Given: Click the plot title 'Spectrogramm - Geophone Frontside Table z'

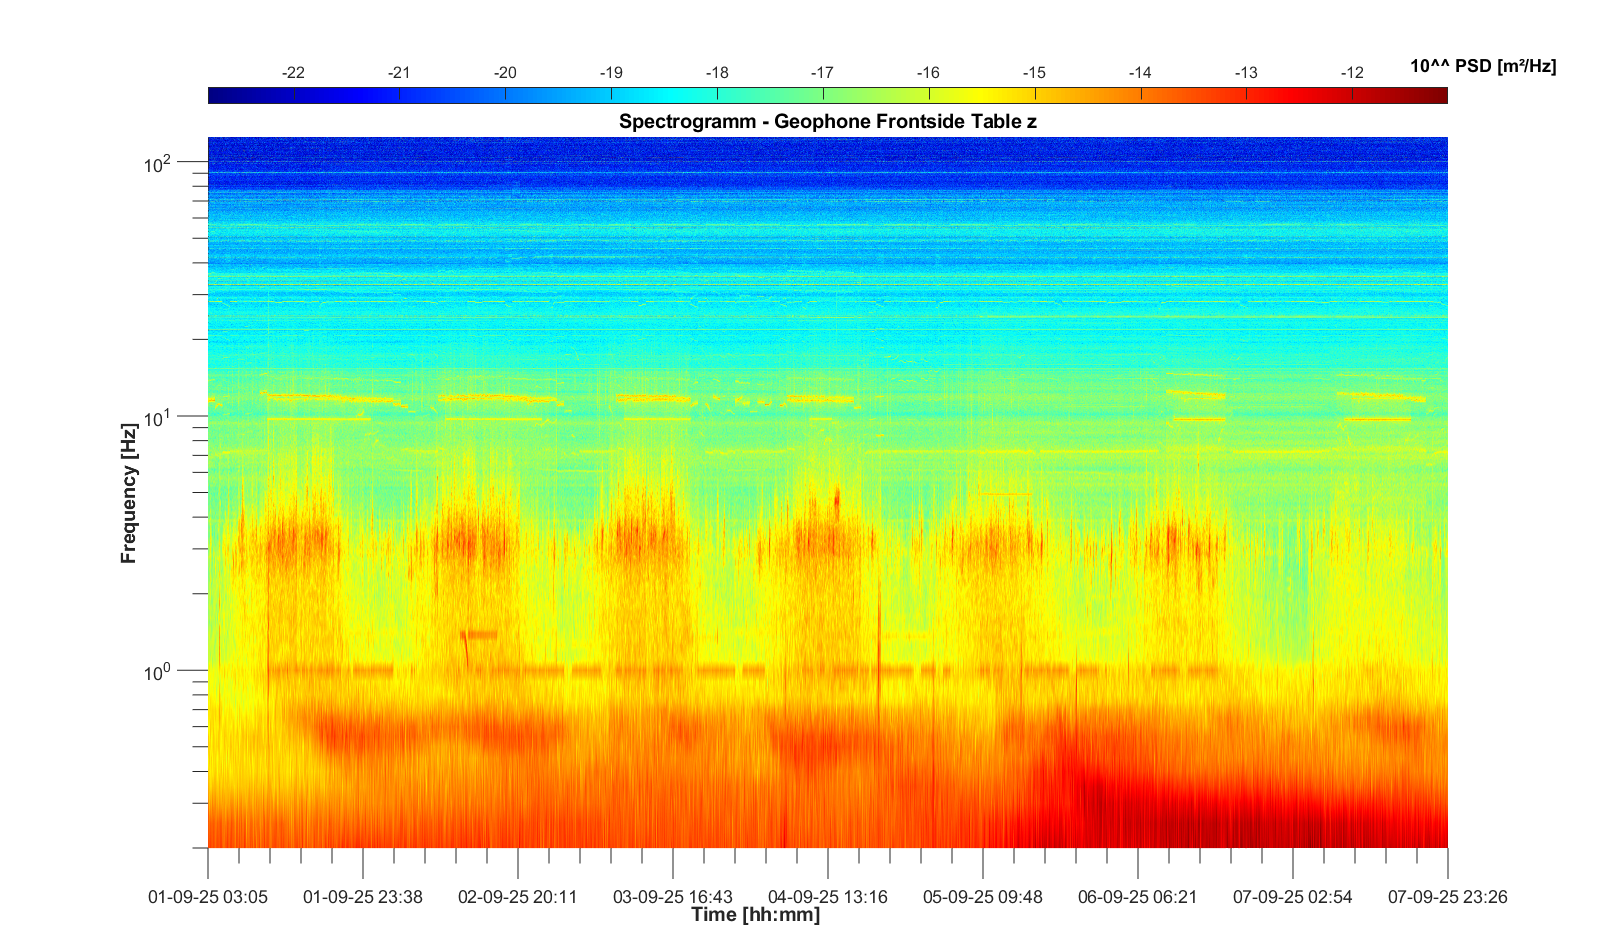Looking at the screenshot, I should pyautogui.click(x=827, y=122).
